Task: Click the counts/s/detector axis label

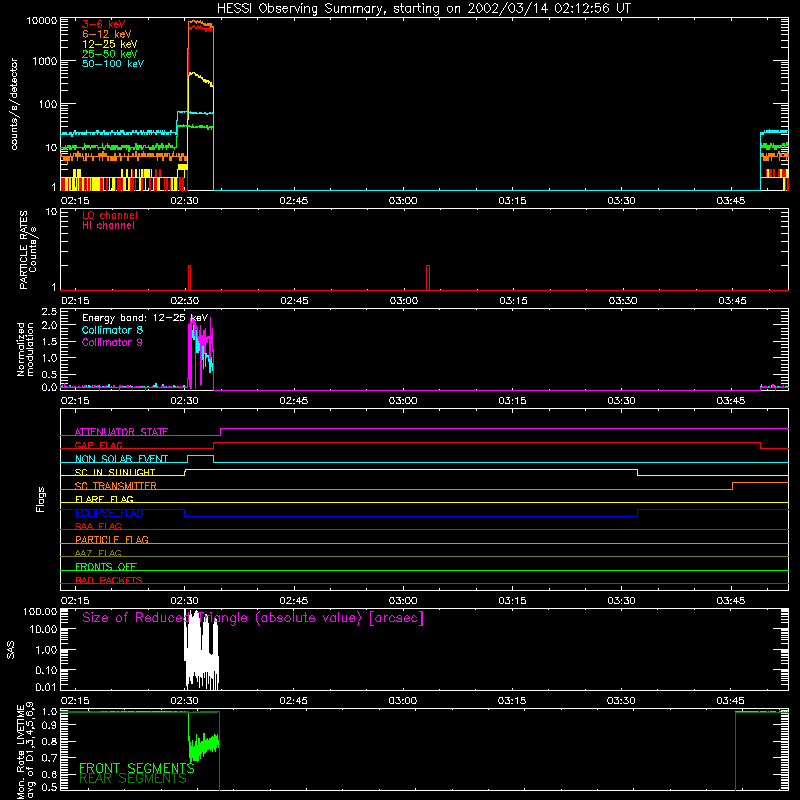Action: click(x=14, y=104)
